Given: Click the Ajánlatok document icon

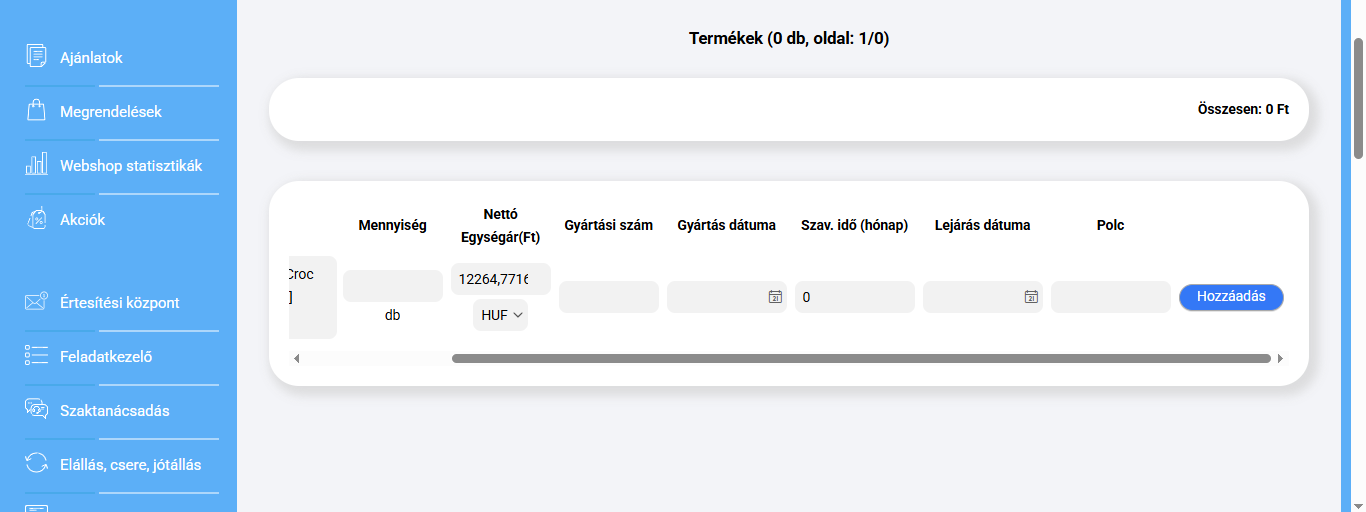Looking at the screenshot, I should pos(36,56).
